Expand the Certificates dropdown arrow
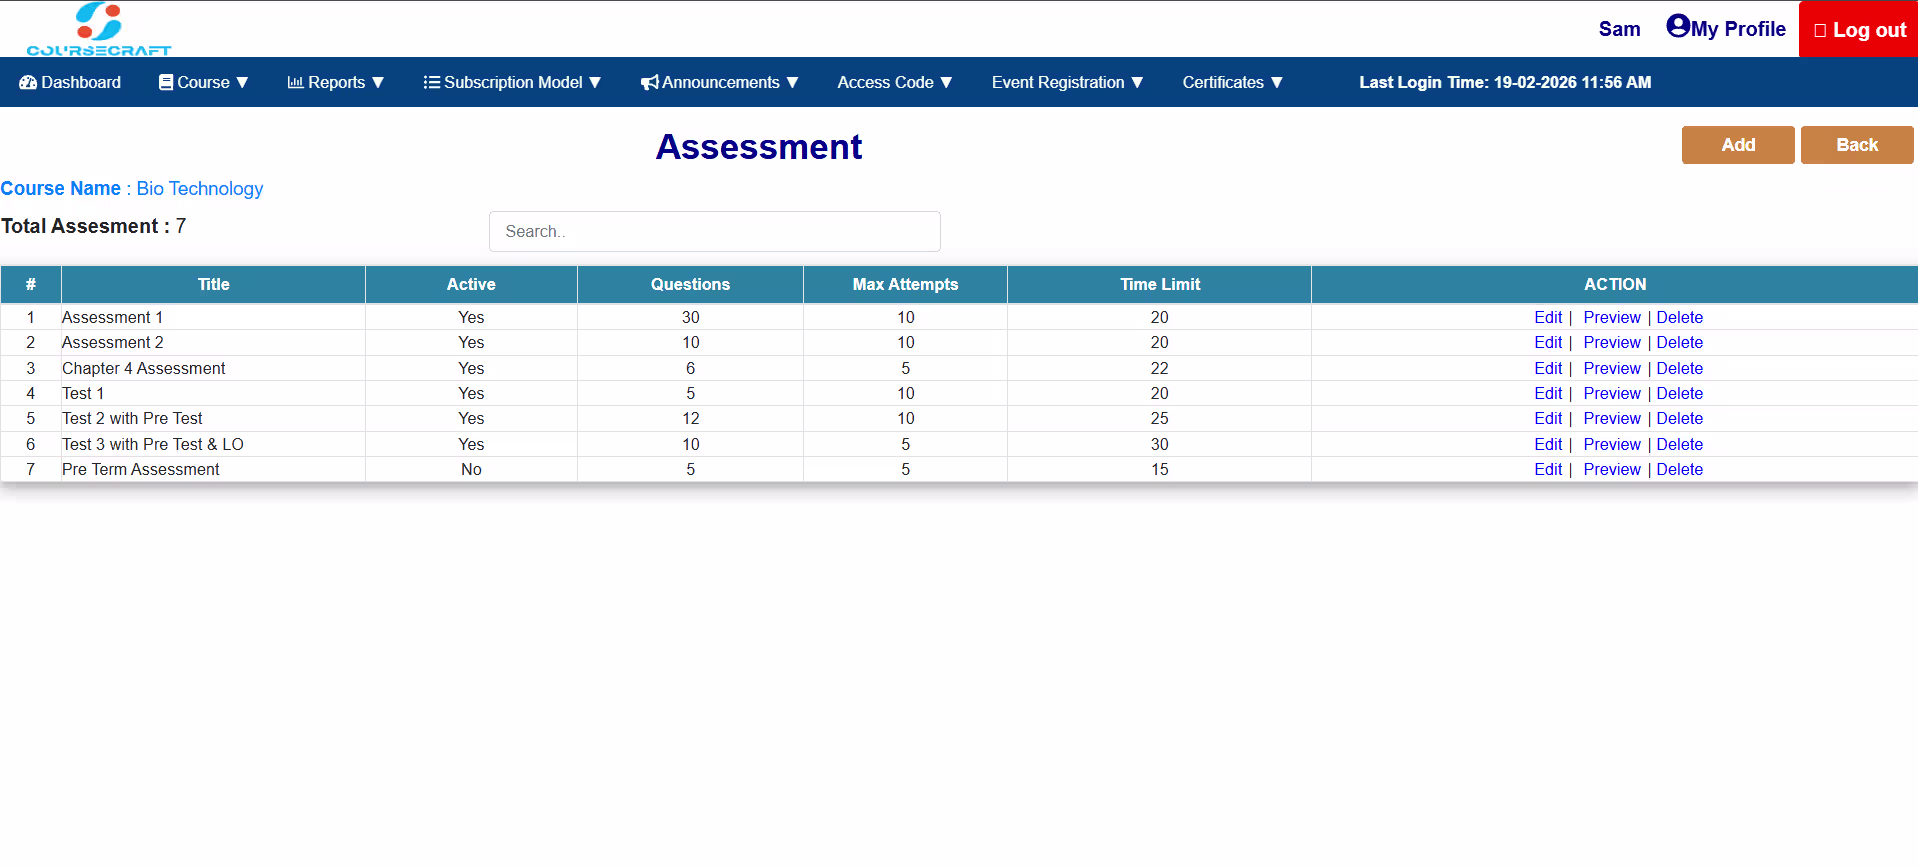This screenshot has height=867, width=1918. 1277,83
